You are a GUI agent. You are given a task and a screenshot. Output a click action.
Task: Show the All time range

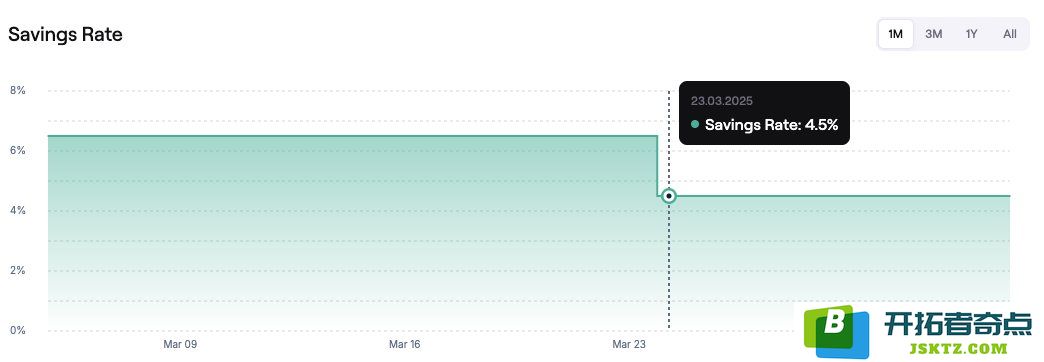tap(1009, 34)
